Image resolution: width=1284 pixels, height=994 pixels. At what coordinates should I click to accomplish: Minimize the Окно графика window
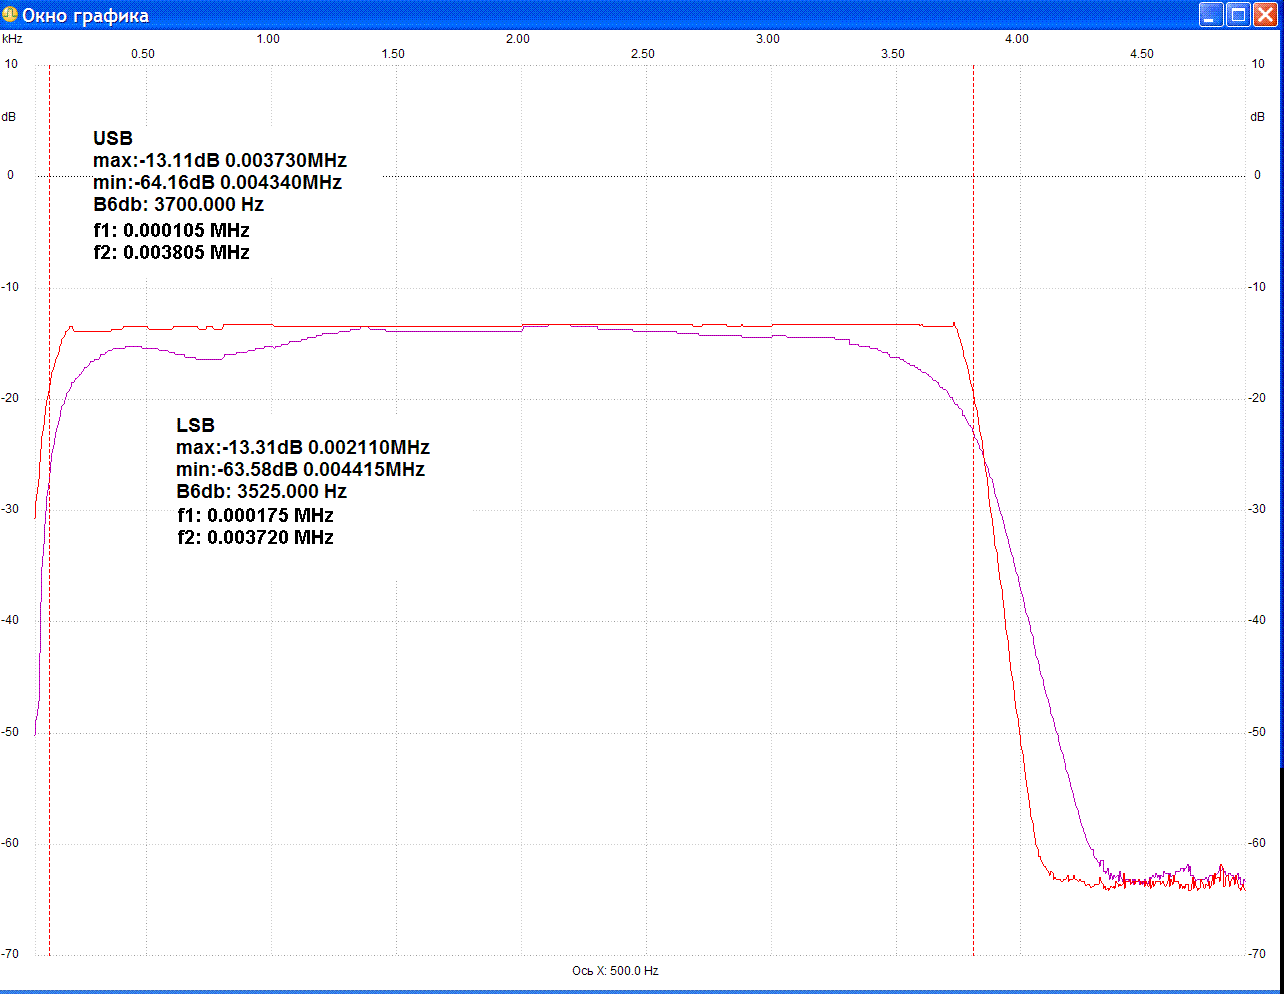point(1211,15)
